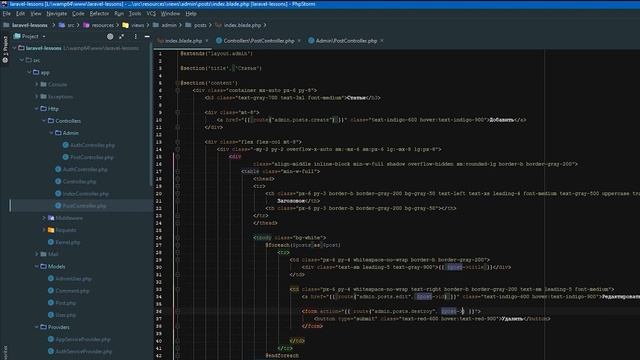Viewport: 640px width, 360px height.
Task: Click the Models folder icon
Action: (44, 266)
